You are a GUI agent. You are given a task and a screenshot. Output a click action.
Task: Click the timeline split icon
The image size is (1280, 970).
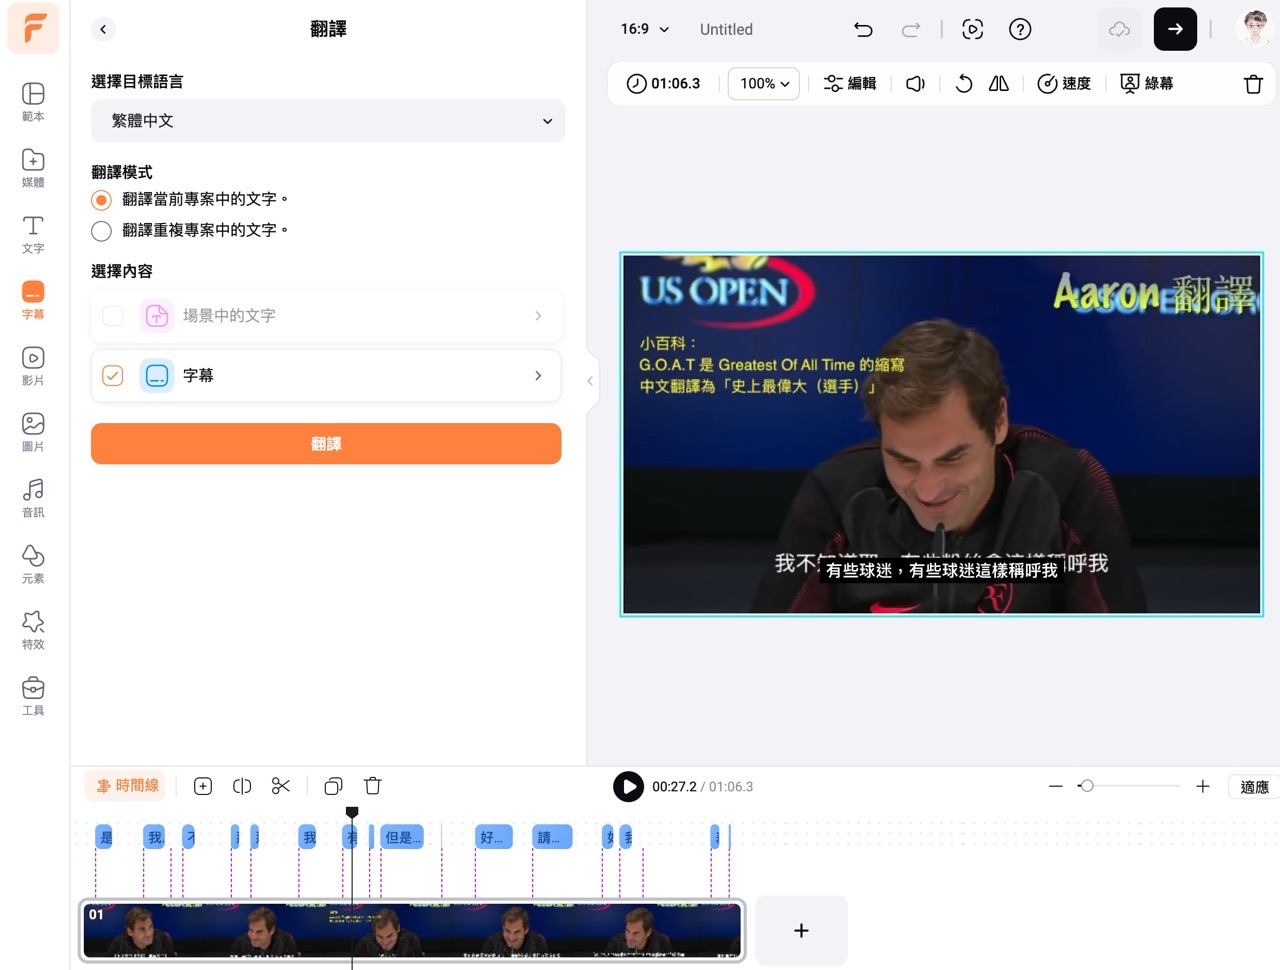coord(242,787)
